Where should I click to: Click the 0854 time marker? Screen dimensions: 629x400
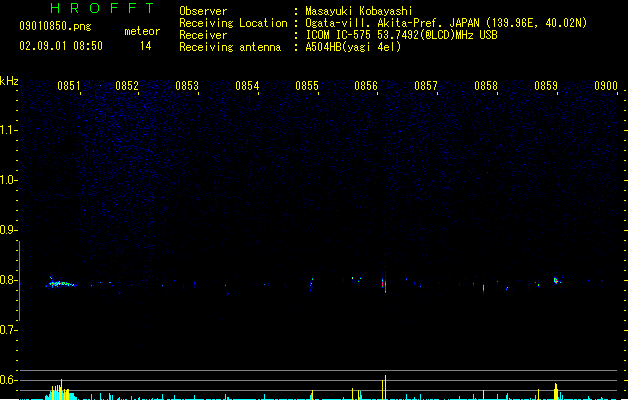click(247, 86)
